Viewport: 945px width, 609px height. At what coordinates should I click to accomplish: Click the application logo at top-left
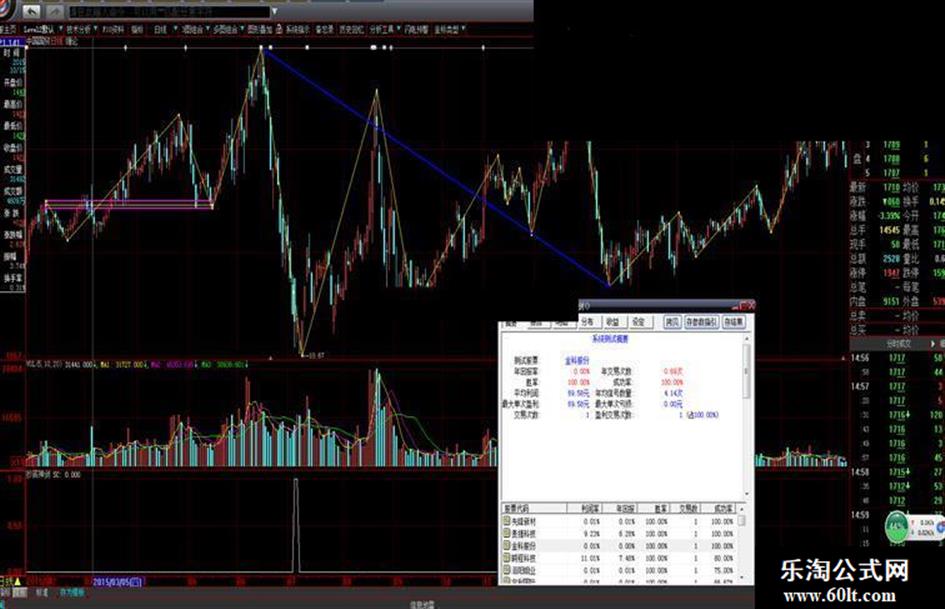[x=7, y=10]
